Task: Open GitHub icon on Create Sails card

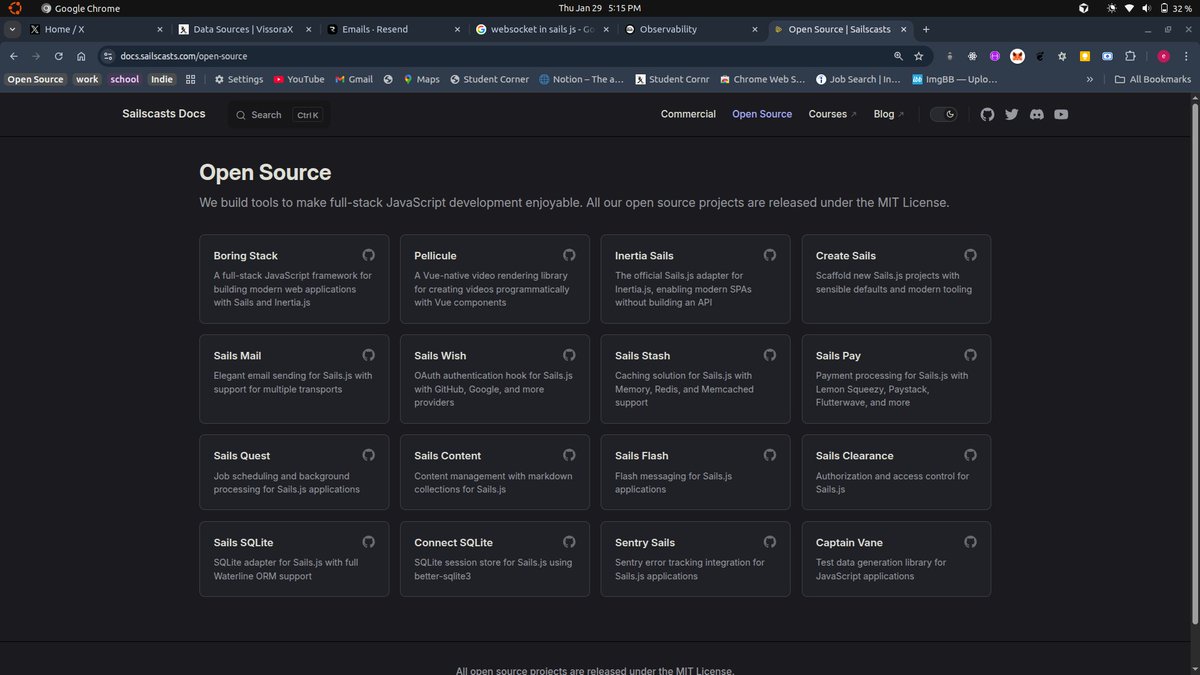Action: pos(970,255)
